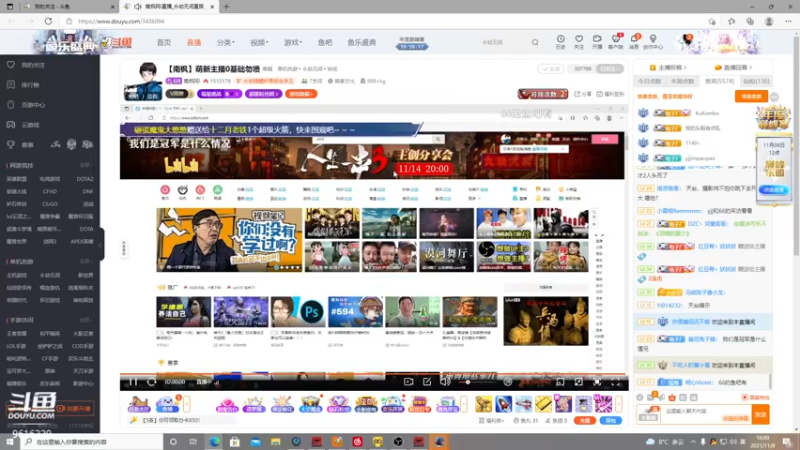Click the streamer avatar thumbnail
800x450 pixels.
coord(143,81)
